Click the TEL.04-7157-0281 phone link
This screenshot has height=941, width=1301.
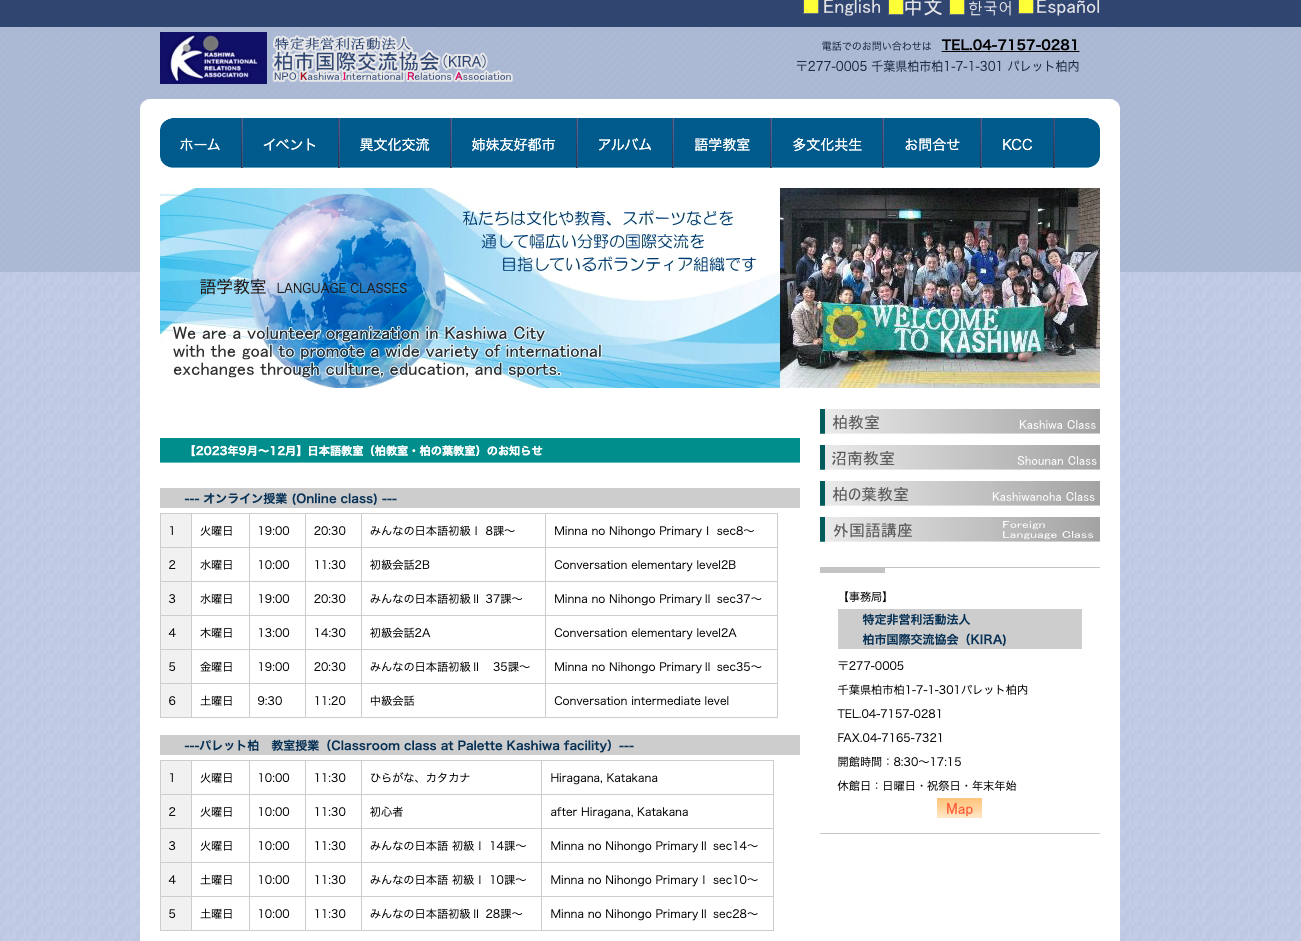point(1010,44)
